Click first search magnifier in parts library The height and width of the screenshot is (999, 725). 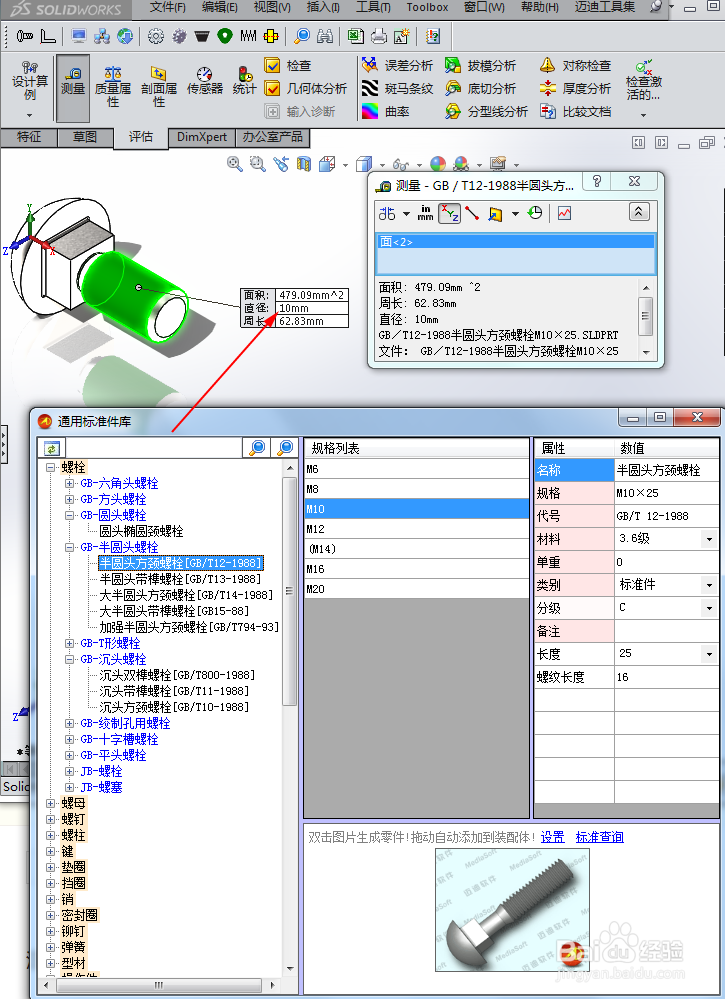[257, 448]
